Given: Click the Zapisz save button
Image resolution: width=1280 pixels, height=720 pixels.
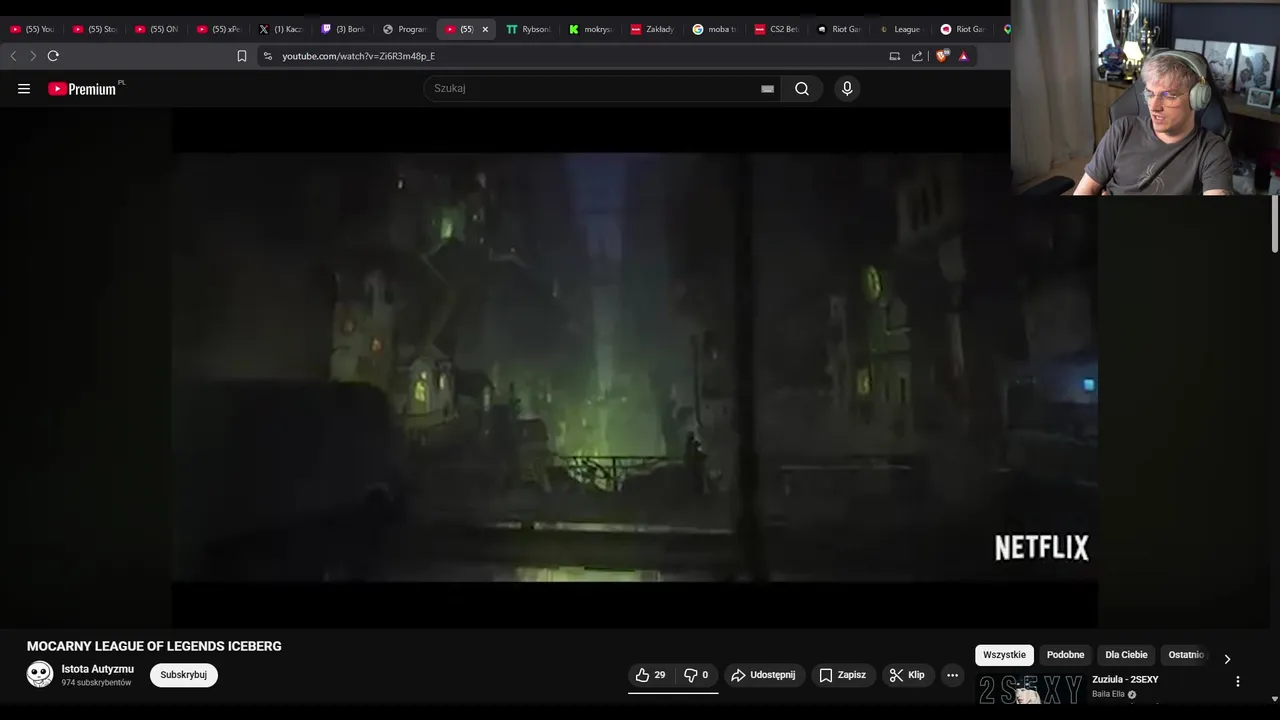Looking at the screenshot, I should (x=843, y=675).
